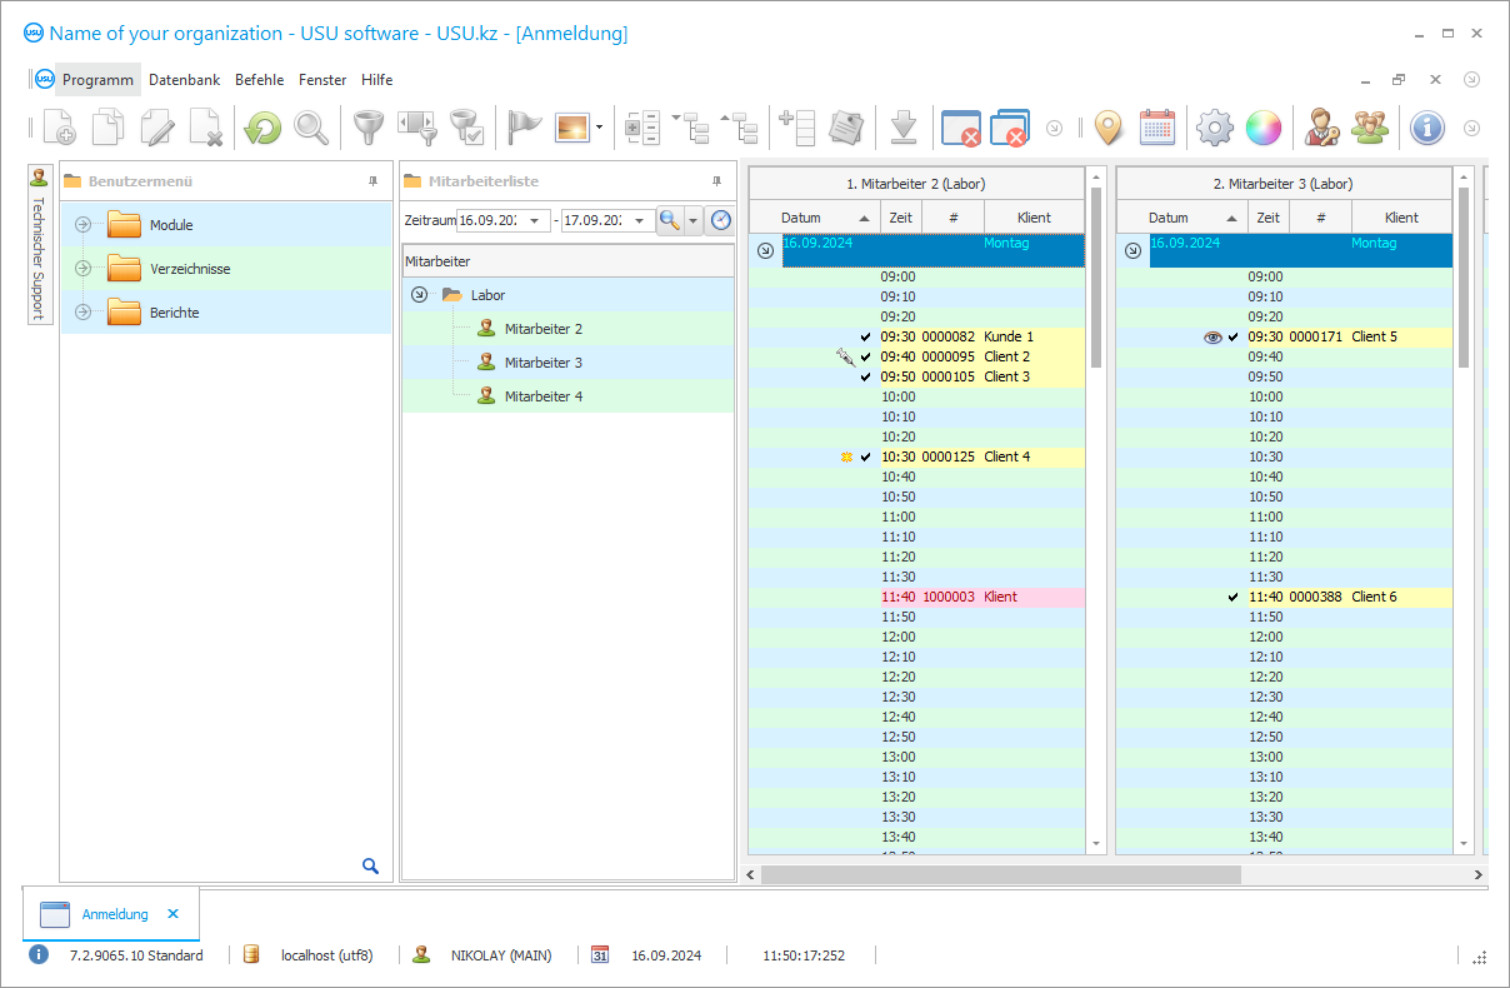Select the Anmeldung tab
This screenshot has width=1510, height=988.
coord(114,913)
